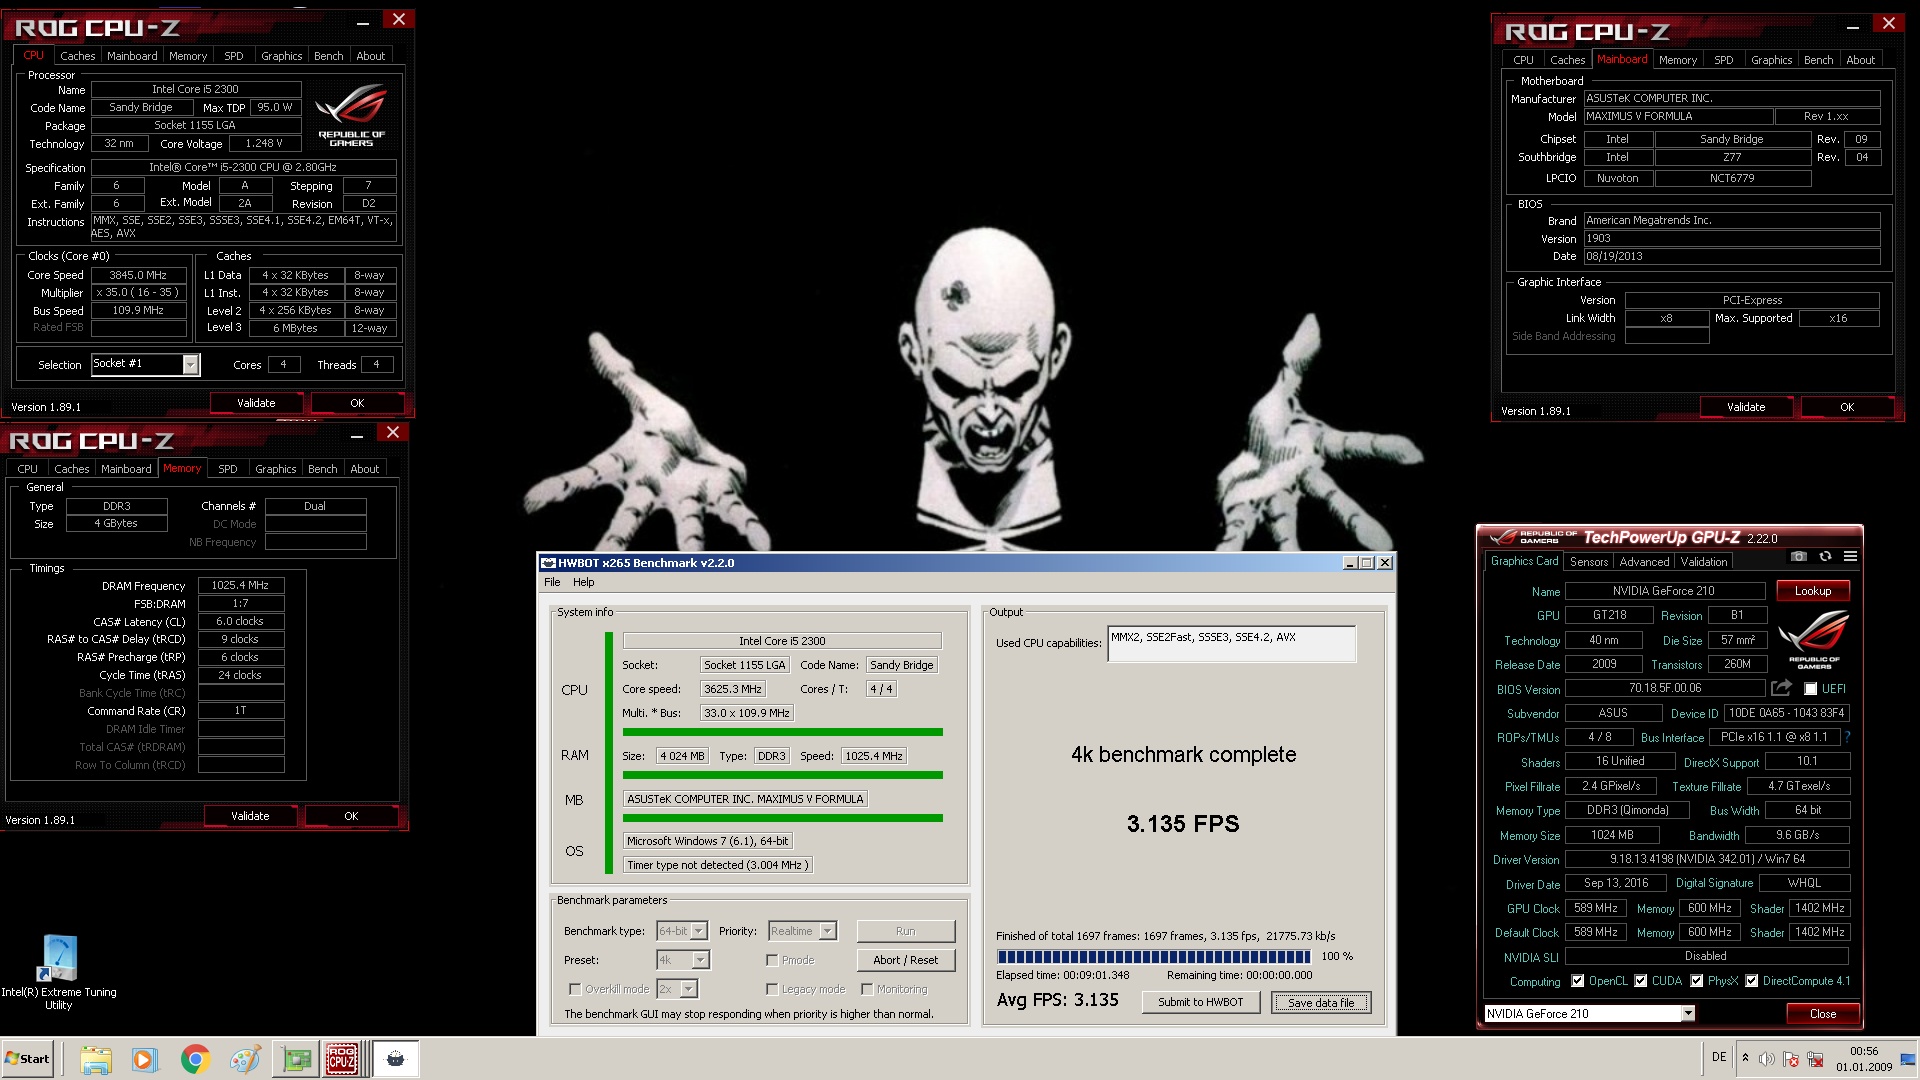This screenshot has height=1080, width=1920.
Task: Switch to HWBOT x265 taskbar button
Action: pos(396,1059)
